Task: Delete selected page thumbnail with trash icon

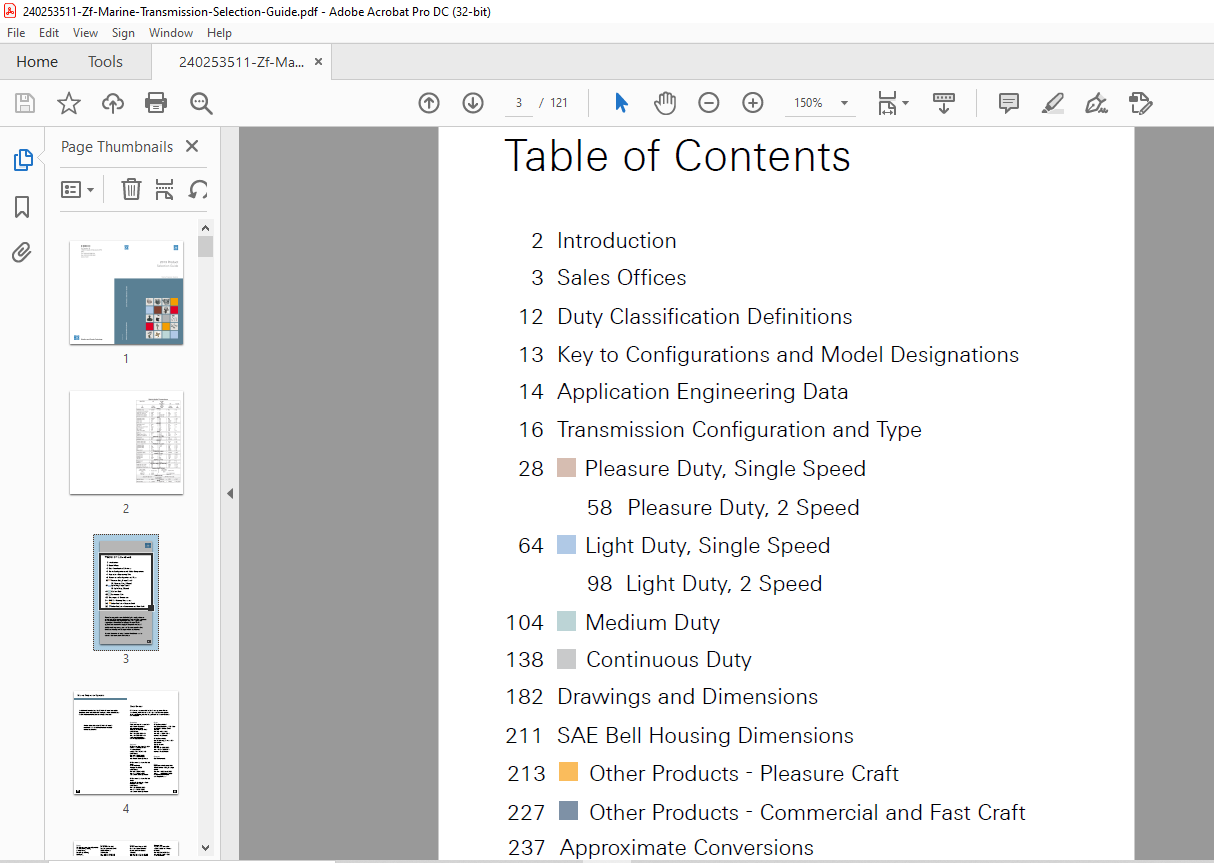Action: [131, 189]
